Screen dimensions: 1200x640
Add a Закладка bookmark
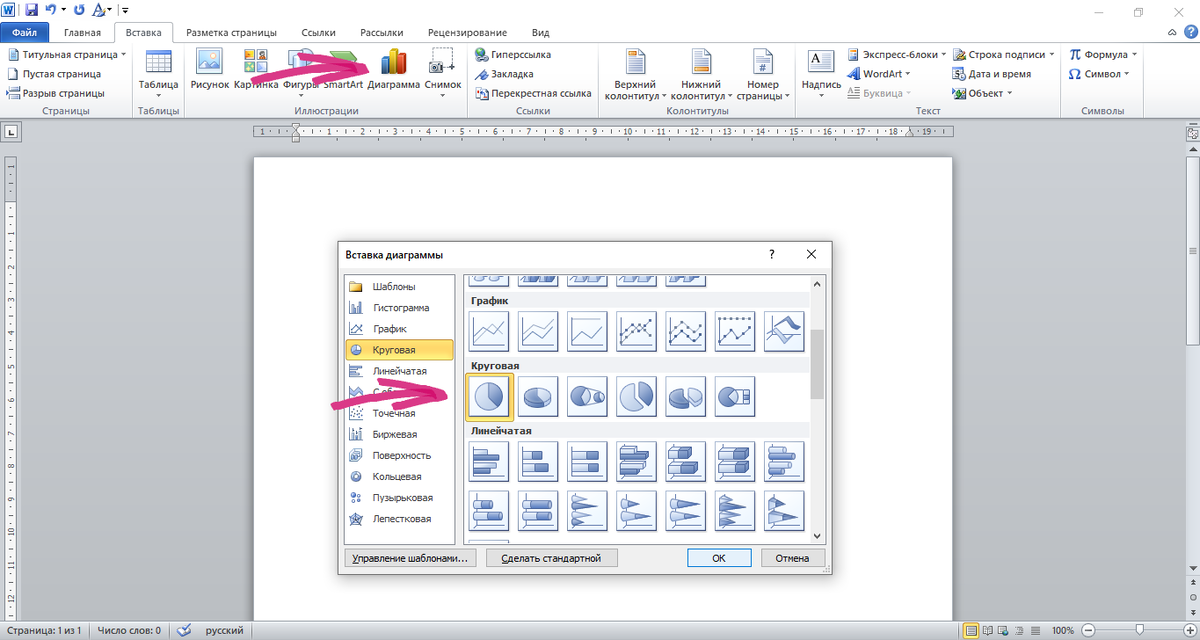[x=504, y=74]
